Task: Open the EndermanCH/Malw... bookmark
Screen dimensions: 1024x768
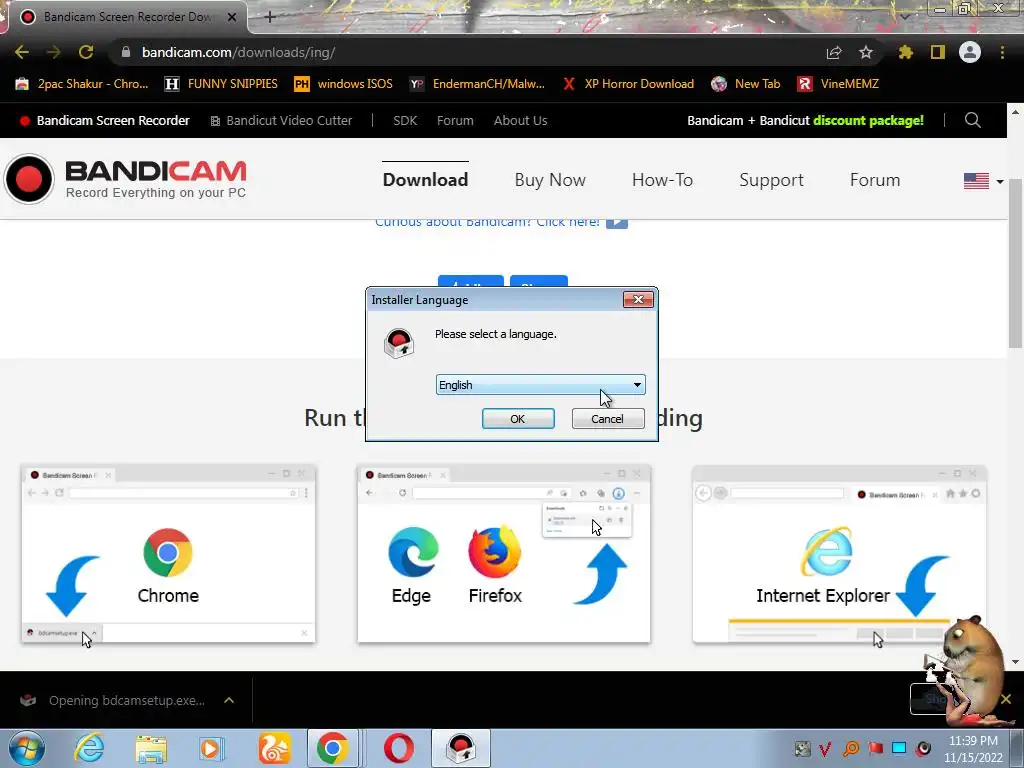Action: click(x=477, y=84)
